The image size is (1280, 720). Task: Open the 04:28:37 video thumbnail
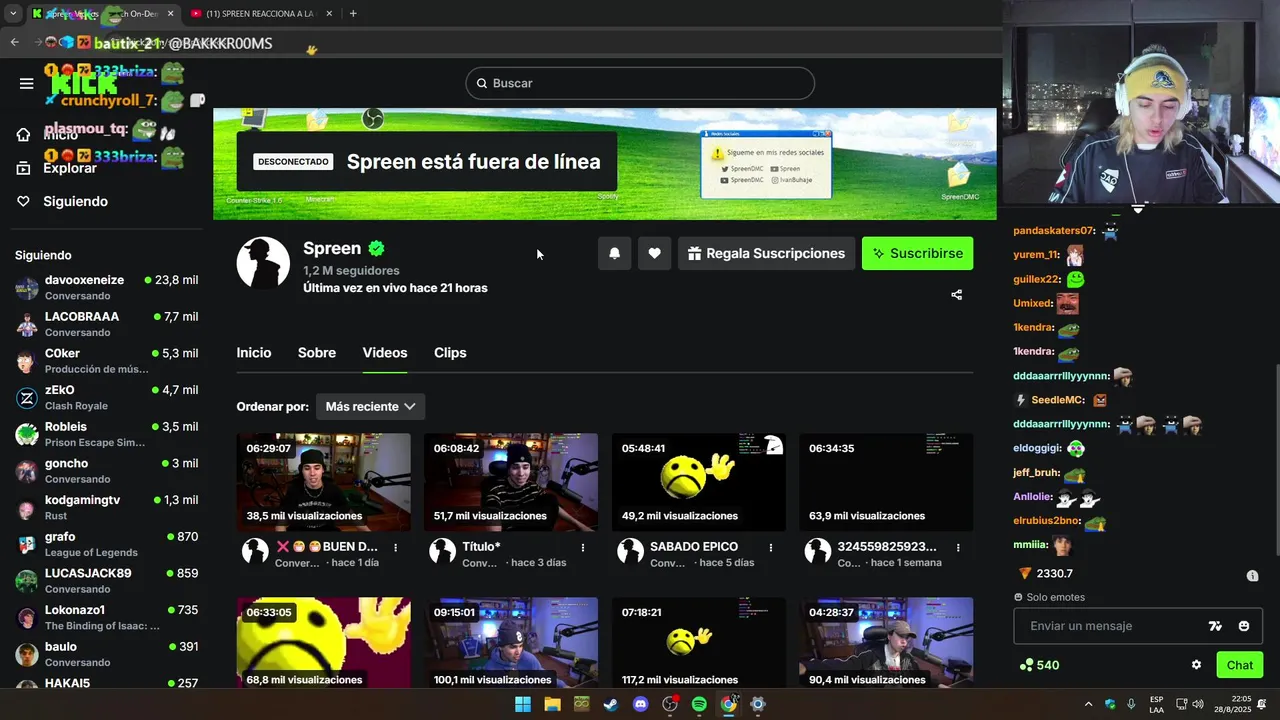point(886,643)
